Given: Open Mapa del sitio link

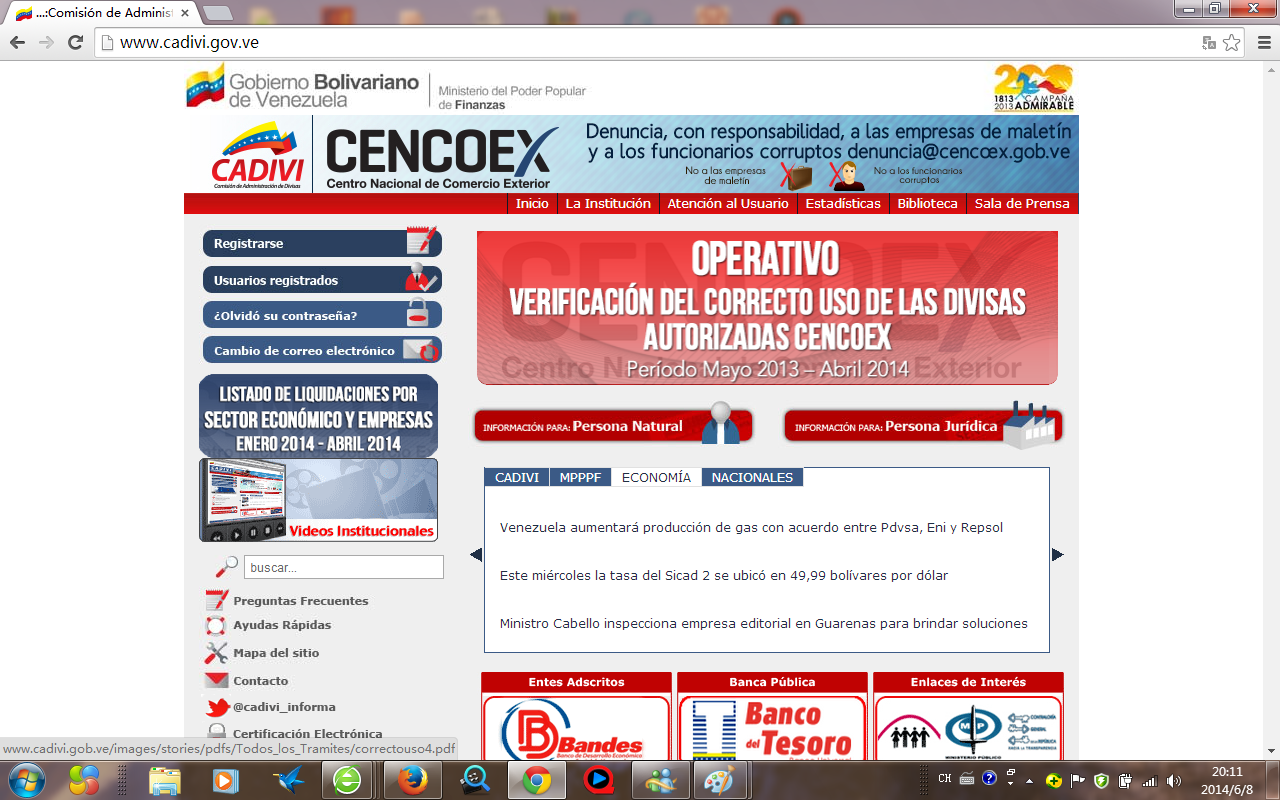Looking at the screenshot, I should coord(276,653).
